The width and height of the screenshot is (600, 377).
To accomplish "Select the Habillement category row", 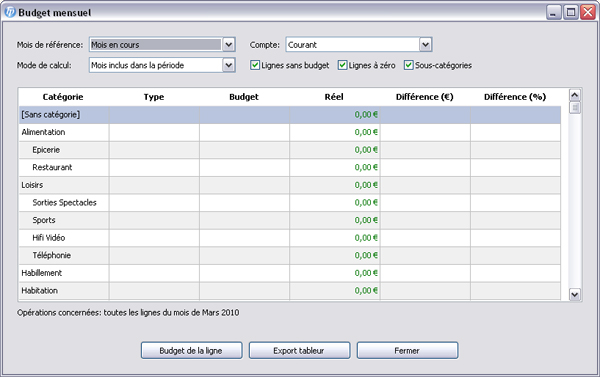I will coord(290,273).
